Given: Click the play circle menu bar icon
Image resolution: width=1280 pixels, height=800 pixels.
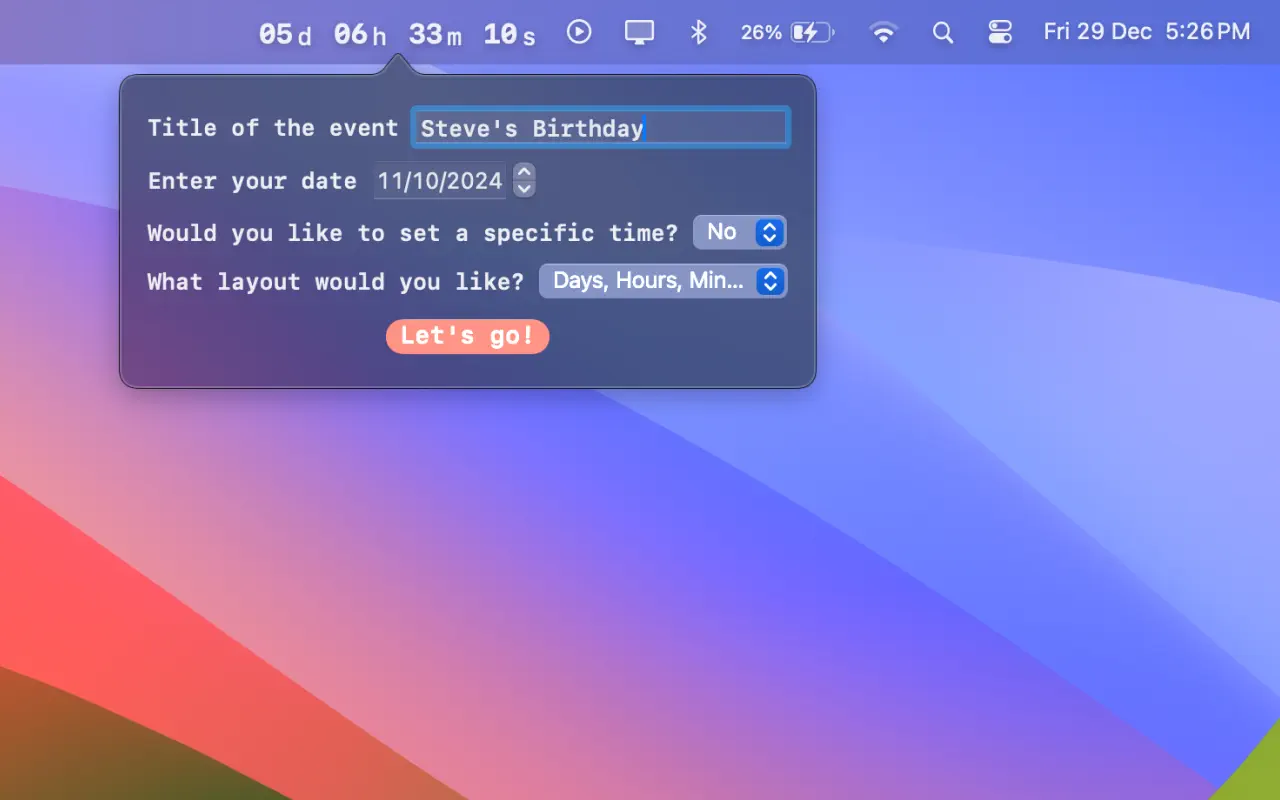Looking at the screenshot, I should pyautogui.click(x=579, y=32).
